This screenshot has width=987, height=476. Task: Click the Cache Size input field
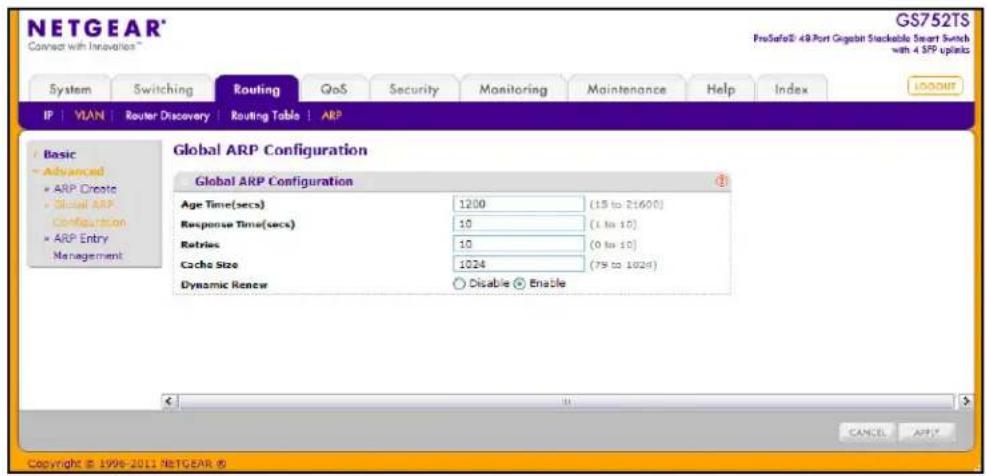518,264
